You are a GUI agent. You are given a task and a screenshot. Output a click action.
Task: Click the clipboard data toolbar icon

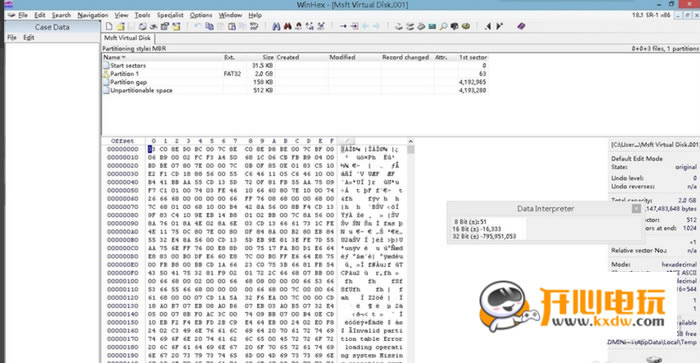coord(232,27)
